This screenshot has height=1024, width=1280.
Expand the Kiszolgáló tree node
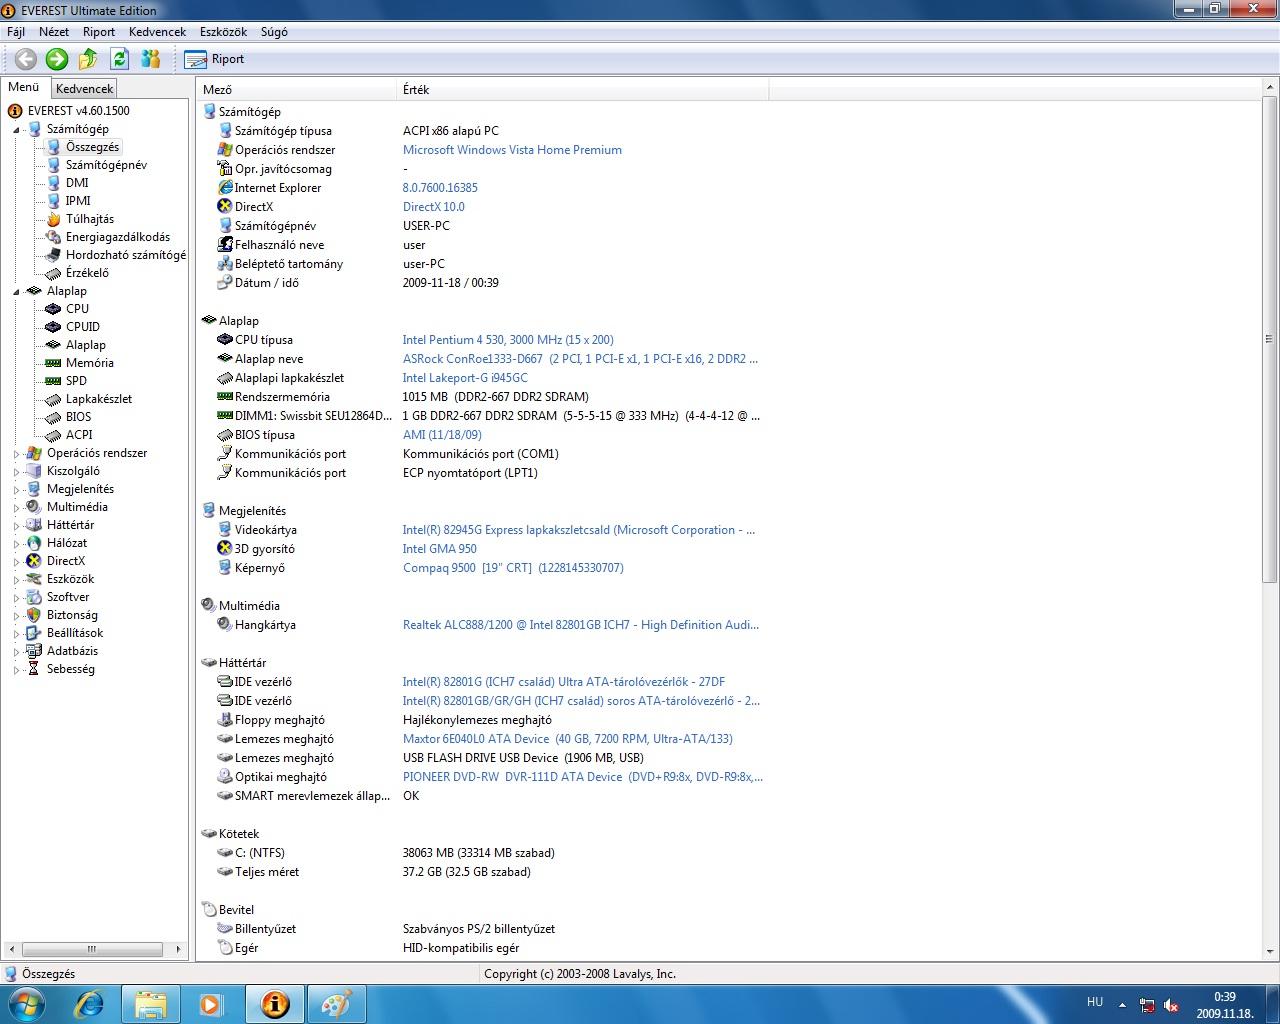[16, 472]
